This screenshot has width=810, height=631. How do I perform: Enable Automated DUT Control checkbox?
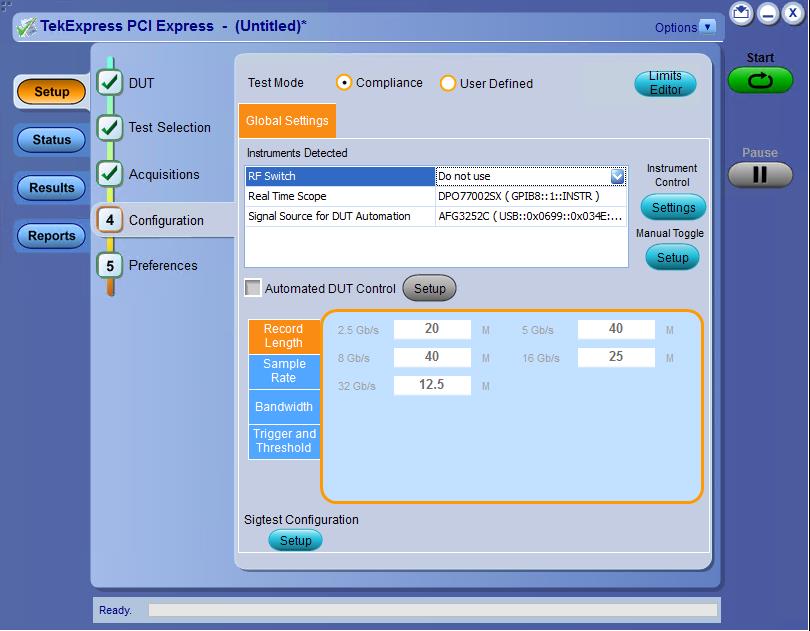(253, 288)
